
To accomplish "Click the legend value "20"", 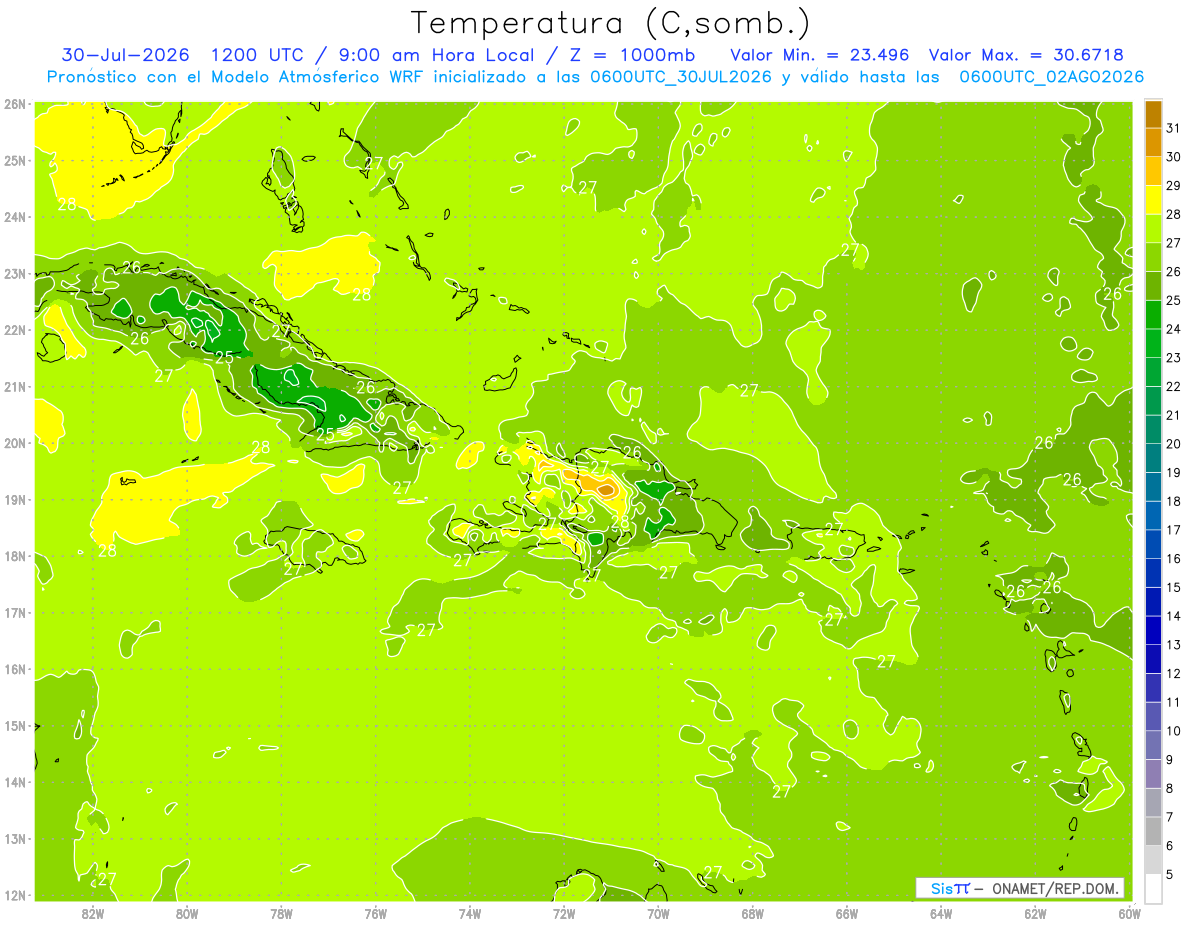I will pyautogui.click(x=1174, y=444).
